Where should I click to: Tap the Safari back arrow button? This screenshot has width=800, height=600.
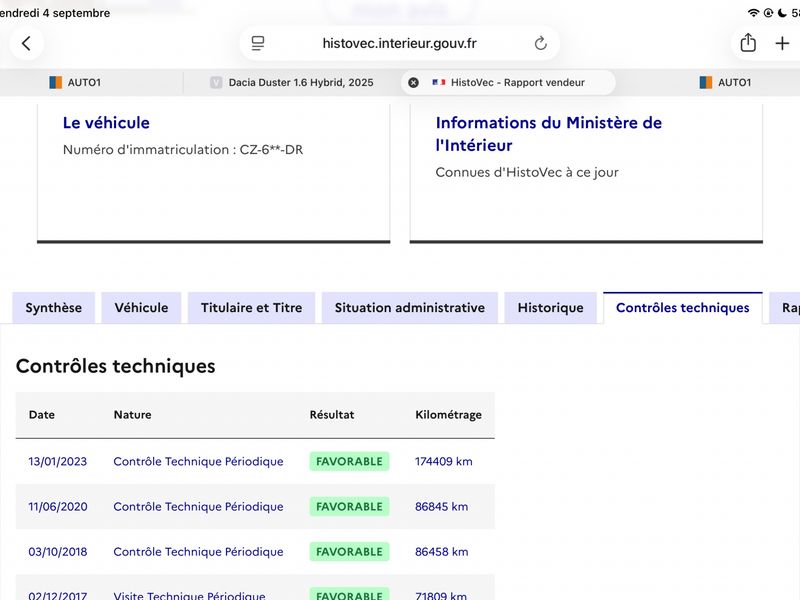pyautogui.click(x=26, y=43)
